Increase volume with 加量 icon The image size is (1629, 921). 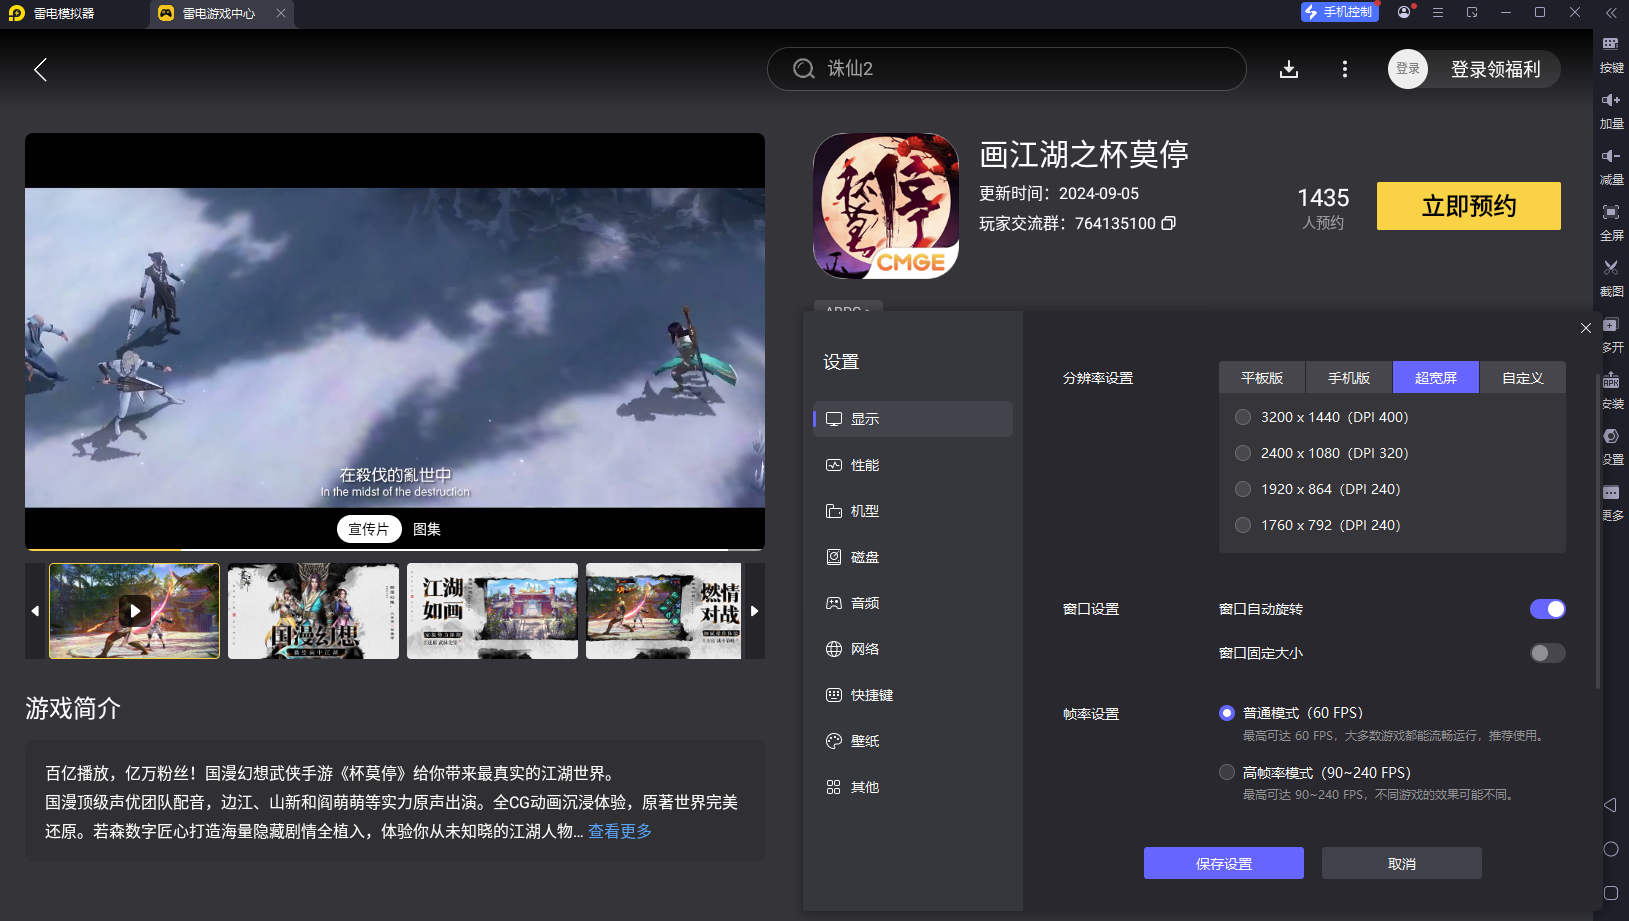click(x=1611, y=111)
